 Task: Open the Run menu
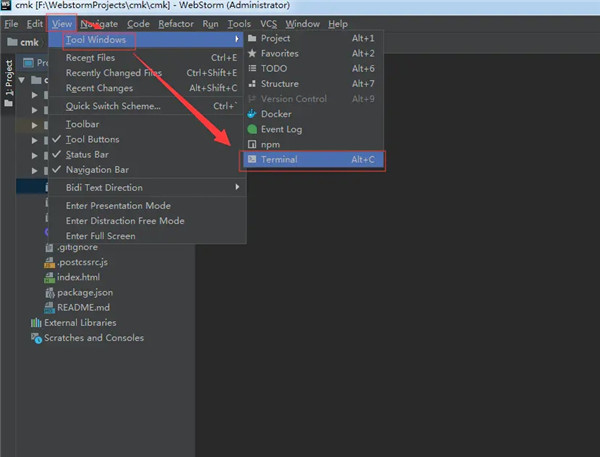point(210,24)
